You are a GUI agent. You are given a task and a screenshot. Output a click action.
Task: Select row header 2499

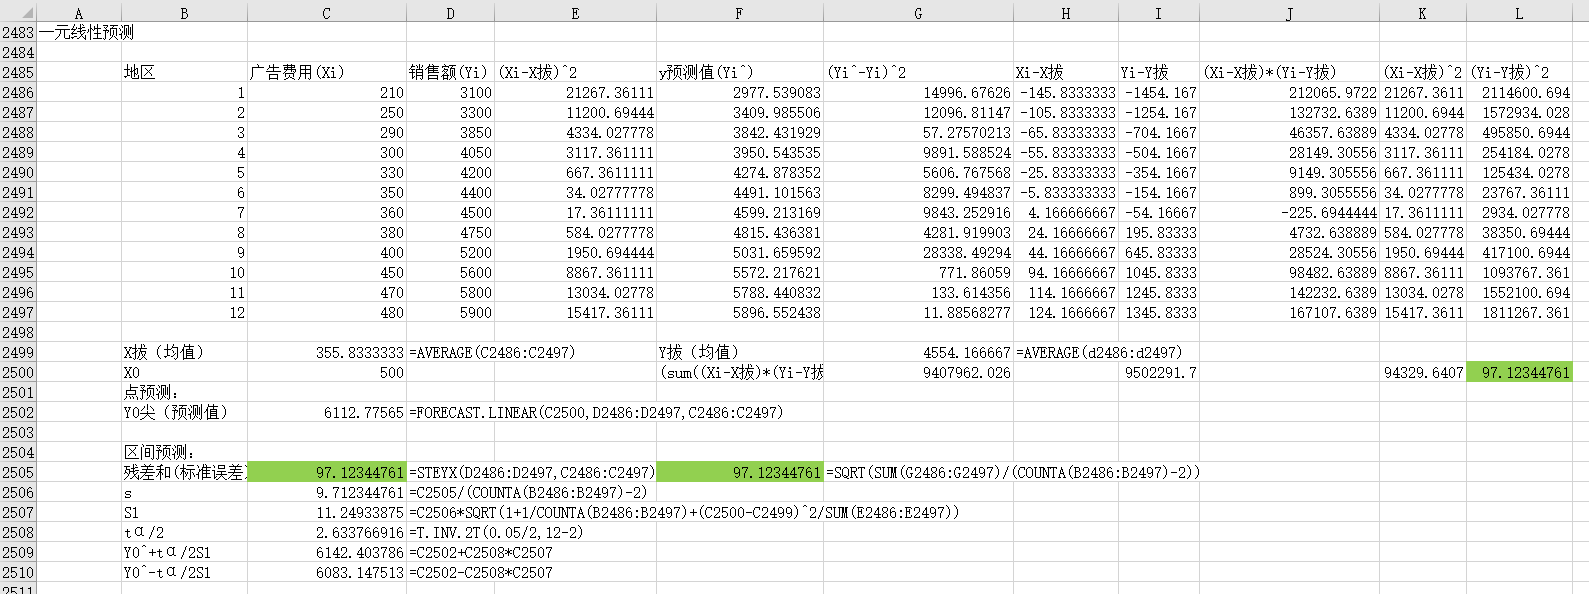tap(18, 352)
